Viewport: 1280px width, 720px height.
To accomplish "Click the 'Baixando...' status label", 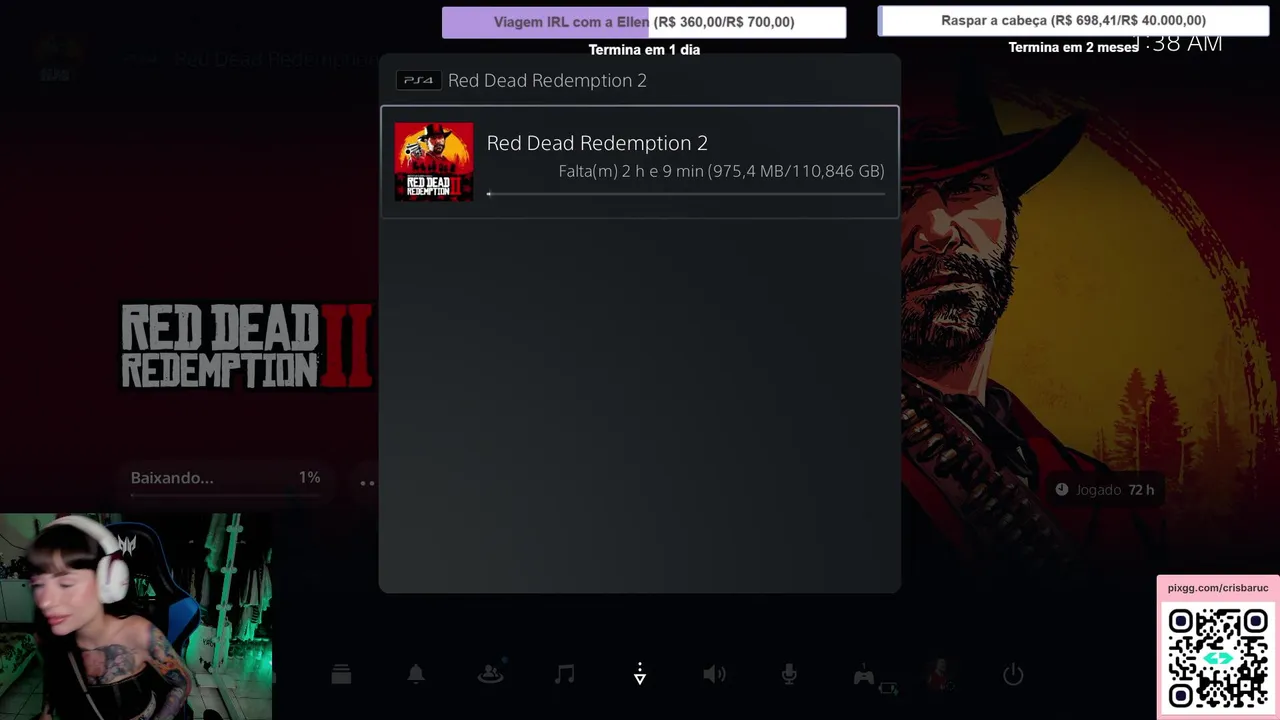I will [x=172, y=478].
